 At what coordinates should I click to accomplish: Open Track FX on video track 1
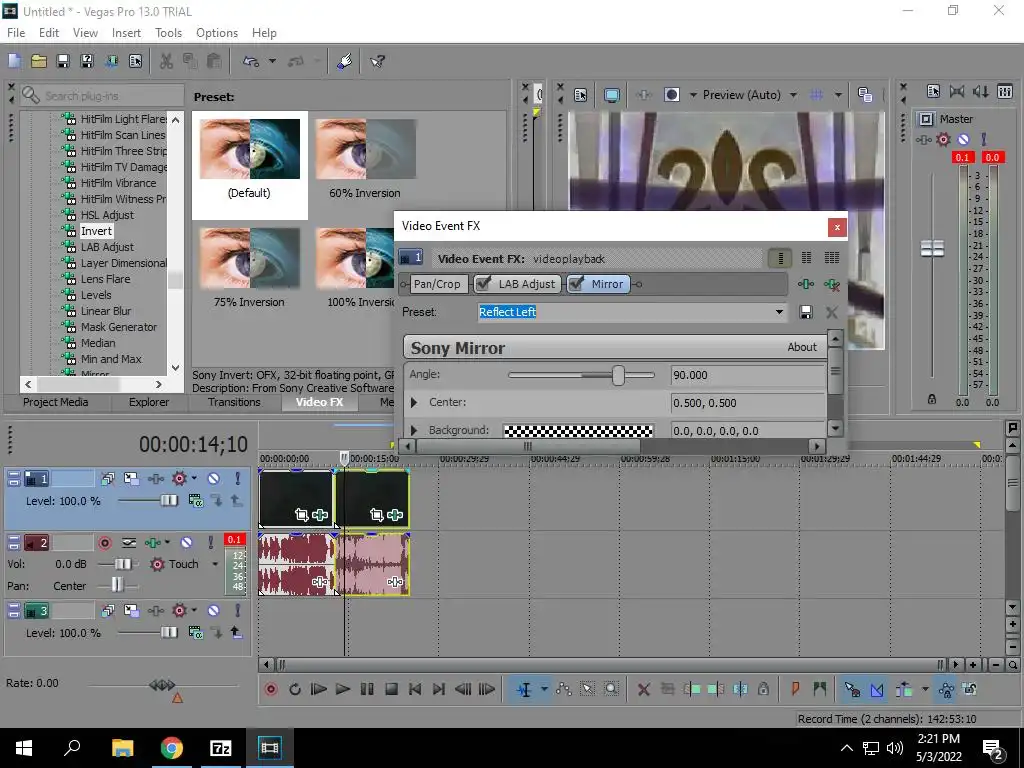coord(155,479)
